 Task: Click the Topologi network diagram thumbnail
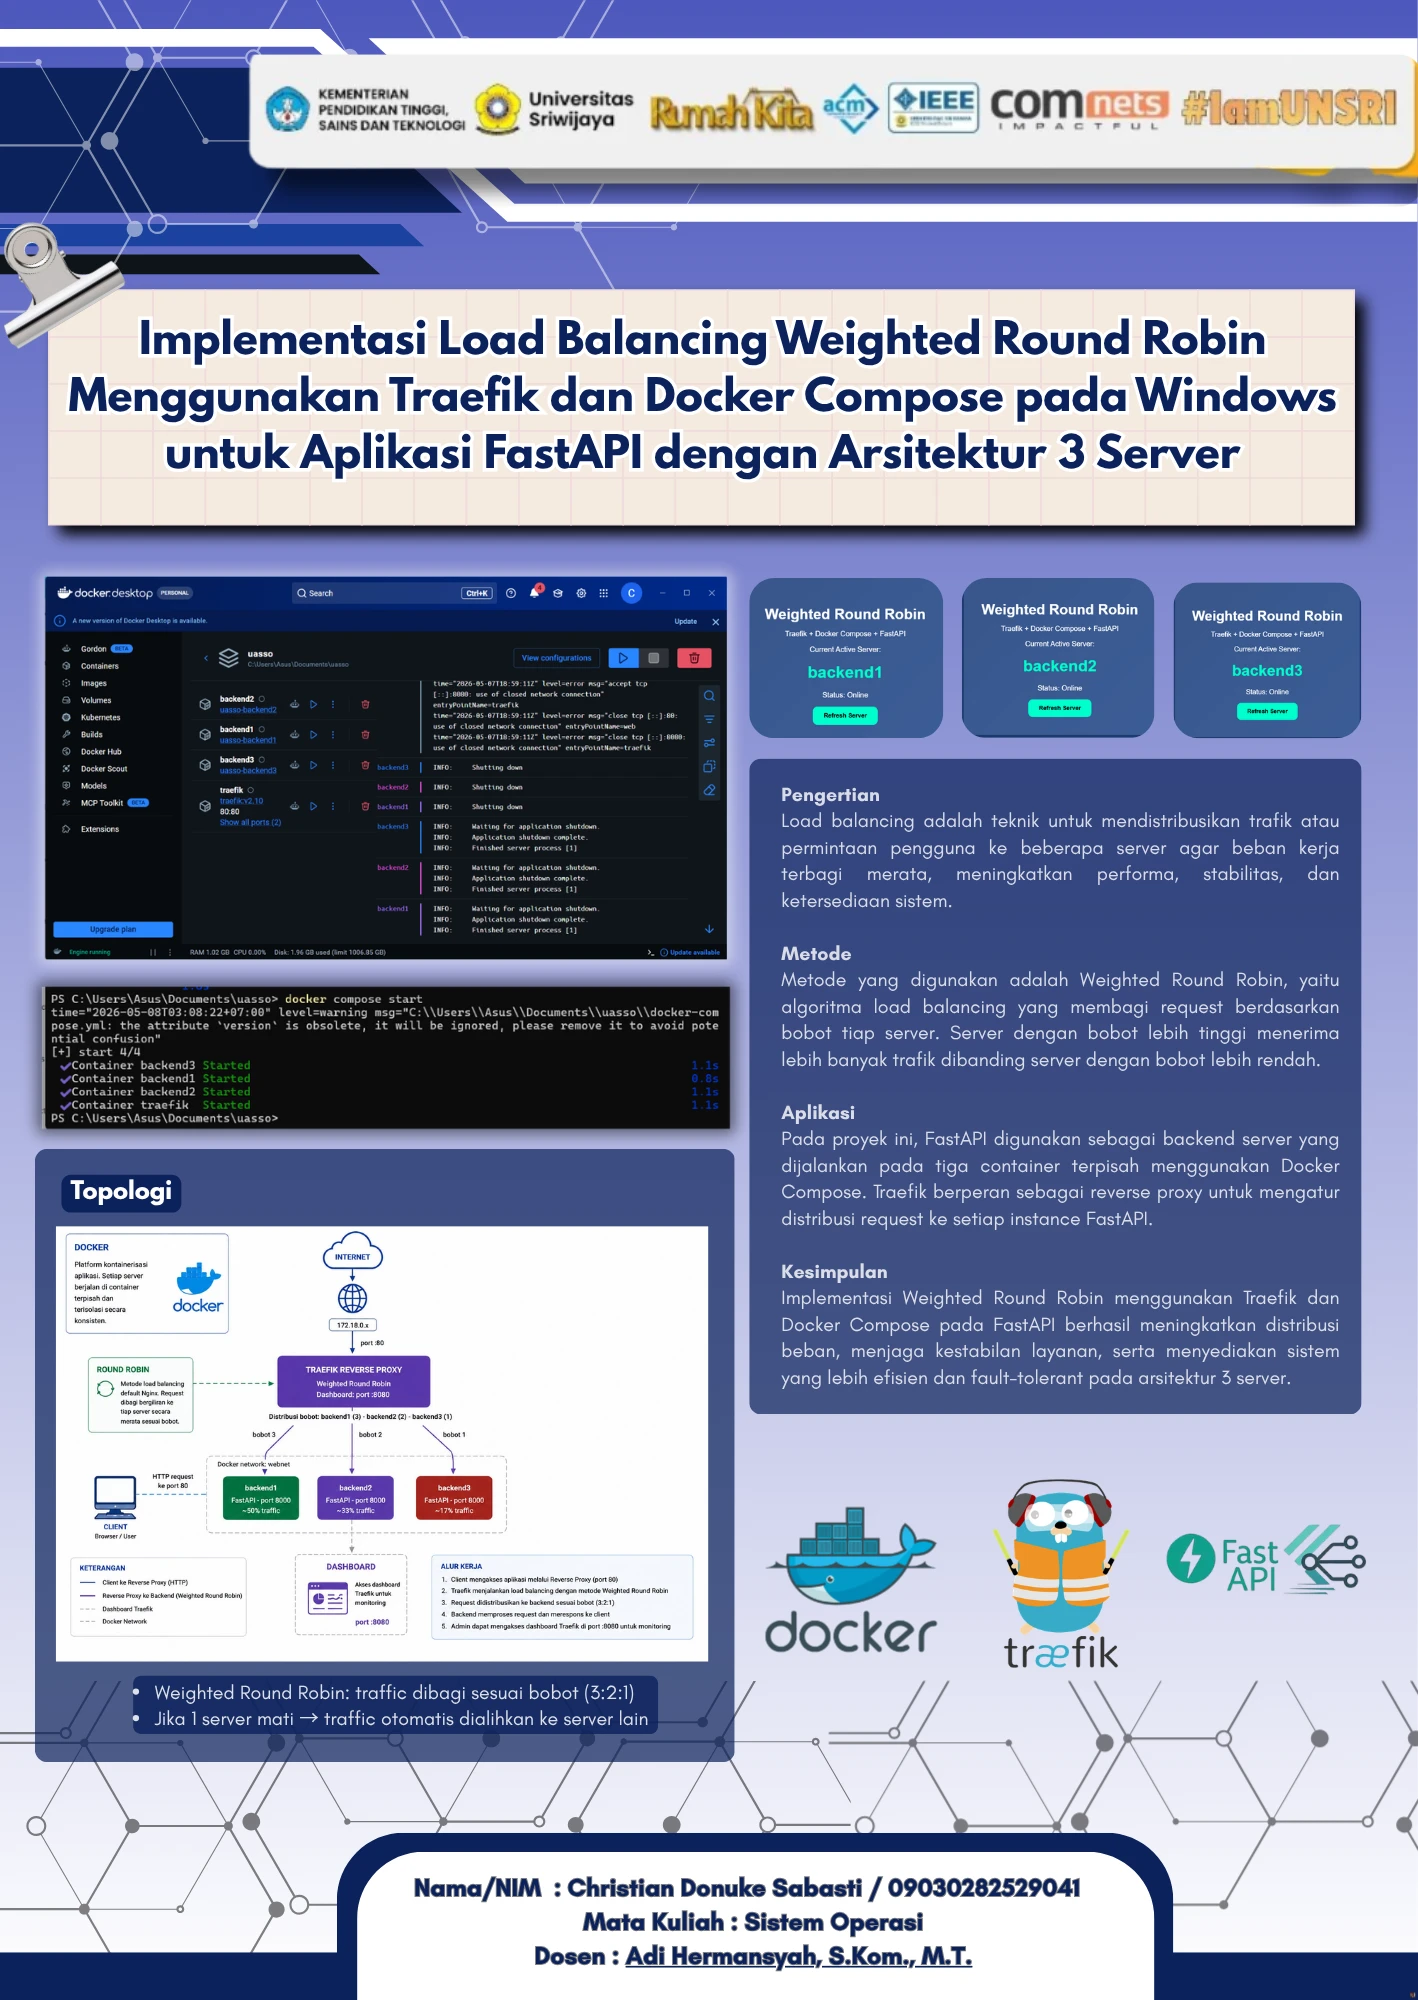tap(382, 1444)
